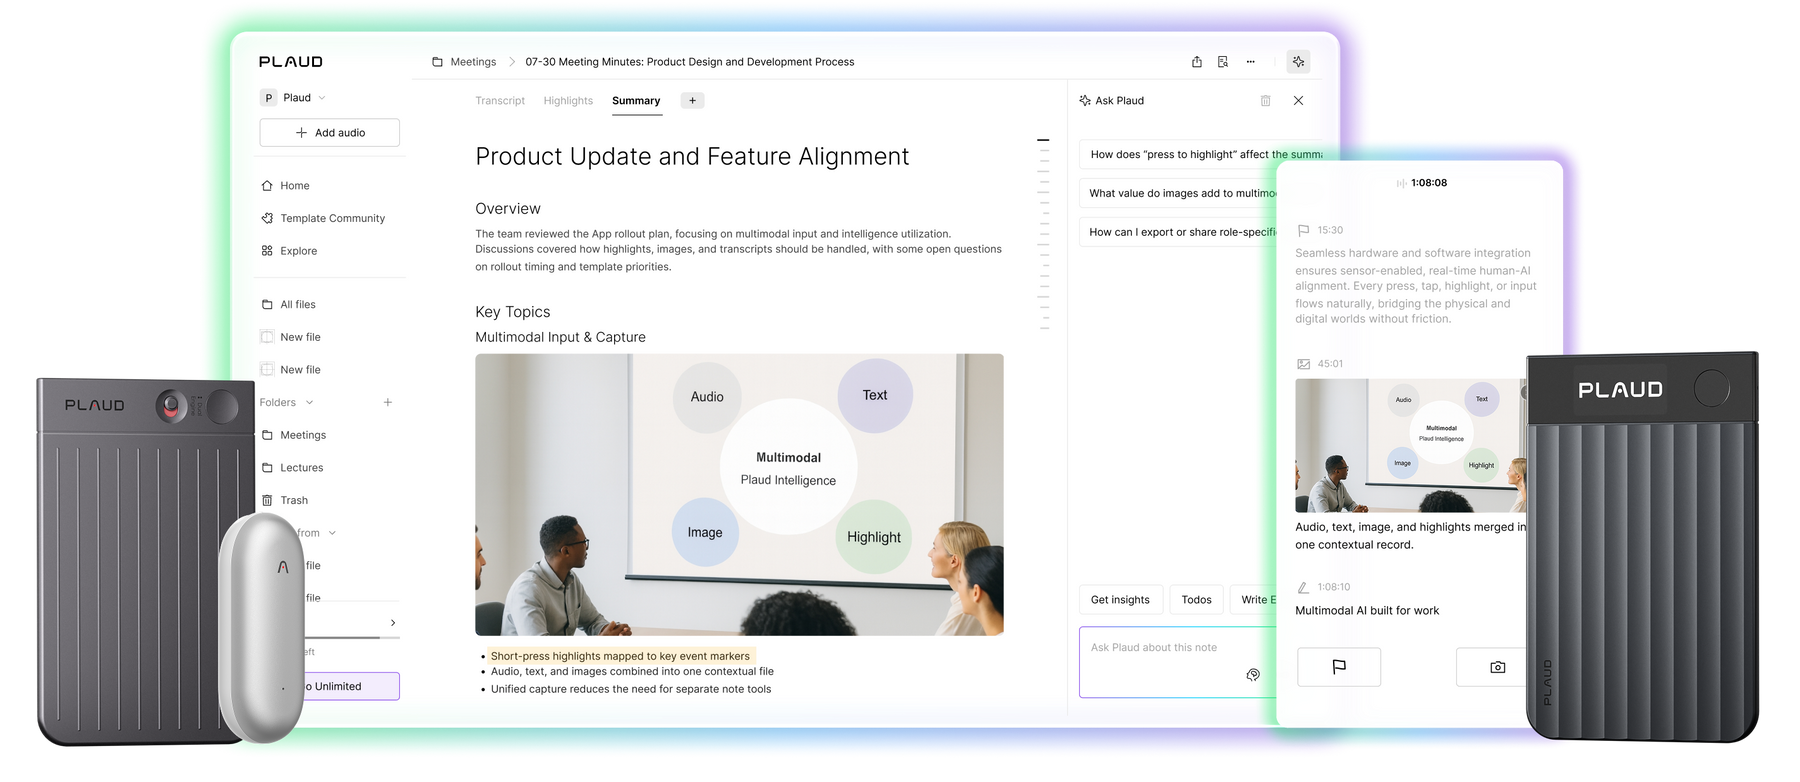
Task: Switch to the Highlights tab
Action: tap(568, 101)
